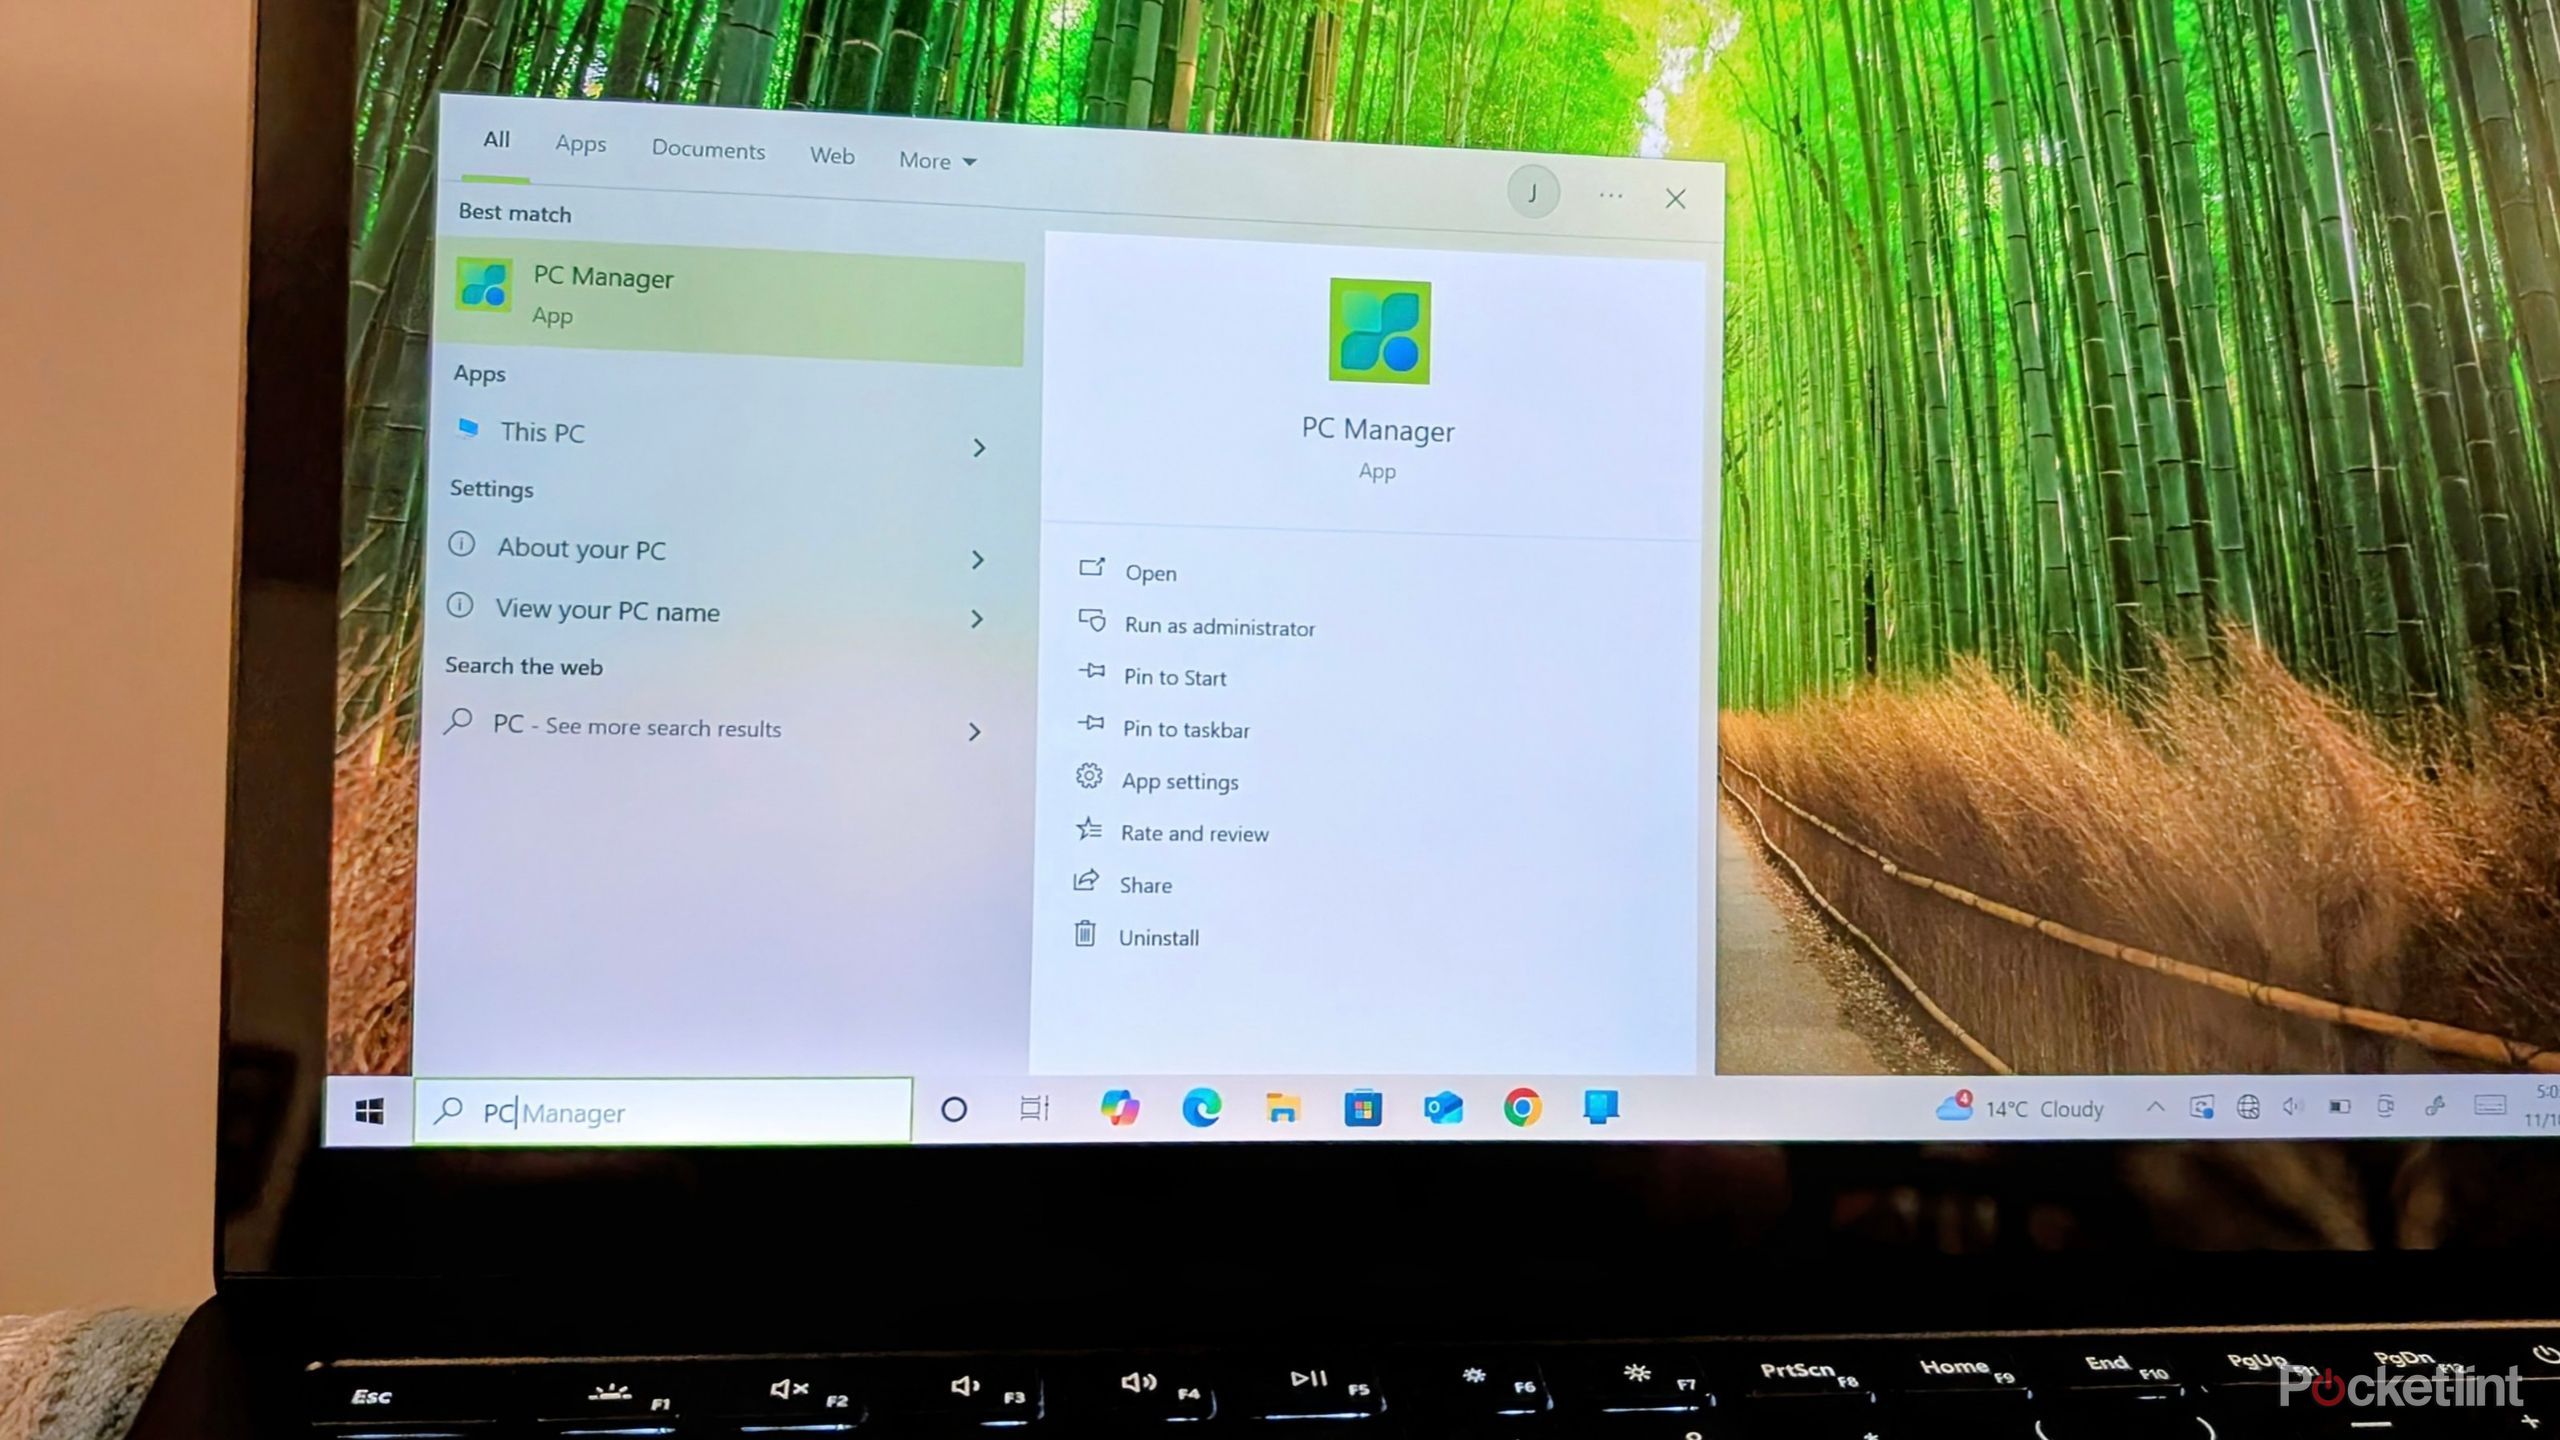
Task: Click Uninstall for PC Manager
Action: (1158, 937)
